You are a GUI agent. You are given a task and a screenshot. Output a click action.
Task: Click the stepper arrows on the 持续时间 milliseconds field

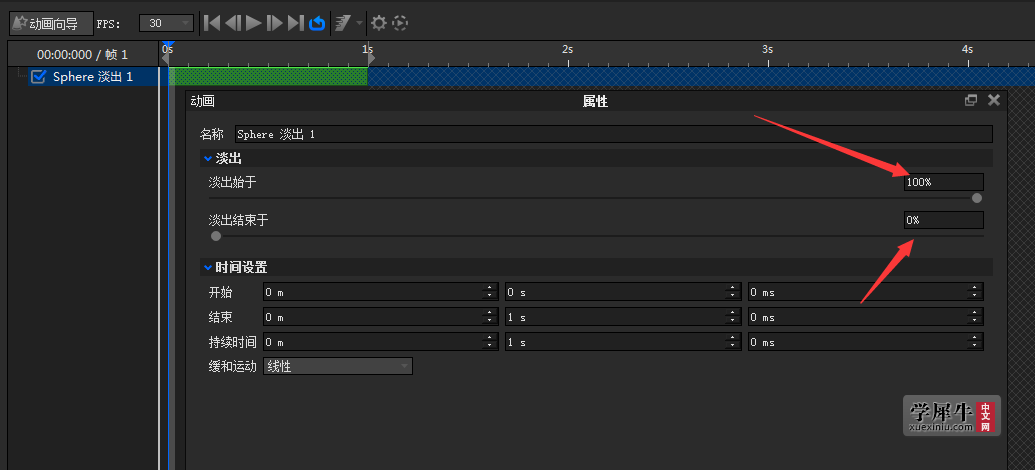[974, 343]
